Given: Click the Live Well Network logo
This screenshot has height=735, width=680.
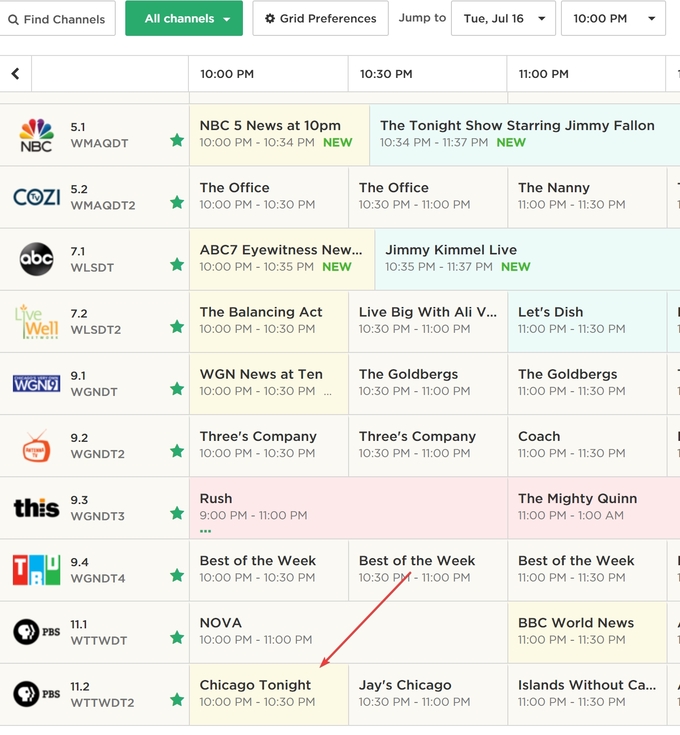Looking at the screenshot, I should click(37, 322).
